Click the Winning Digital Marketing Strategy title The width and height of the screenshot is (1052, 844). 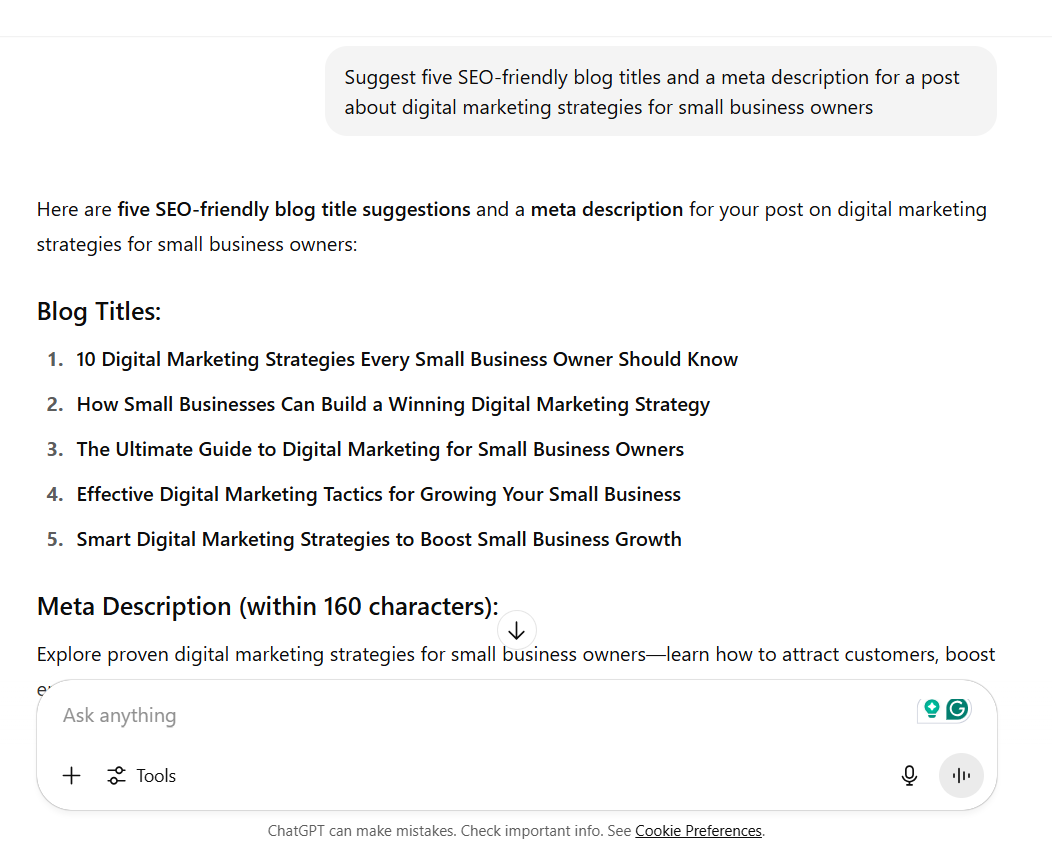(x=393, y=404)
